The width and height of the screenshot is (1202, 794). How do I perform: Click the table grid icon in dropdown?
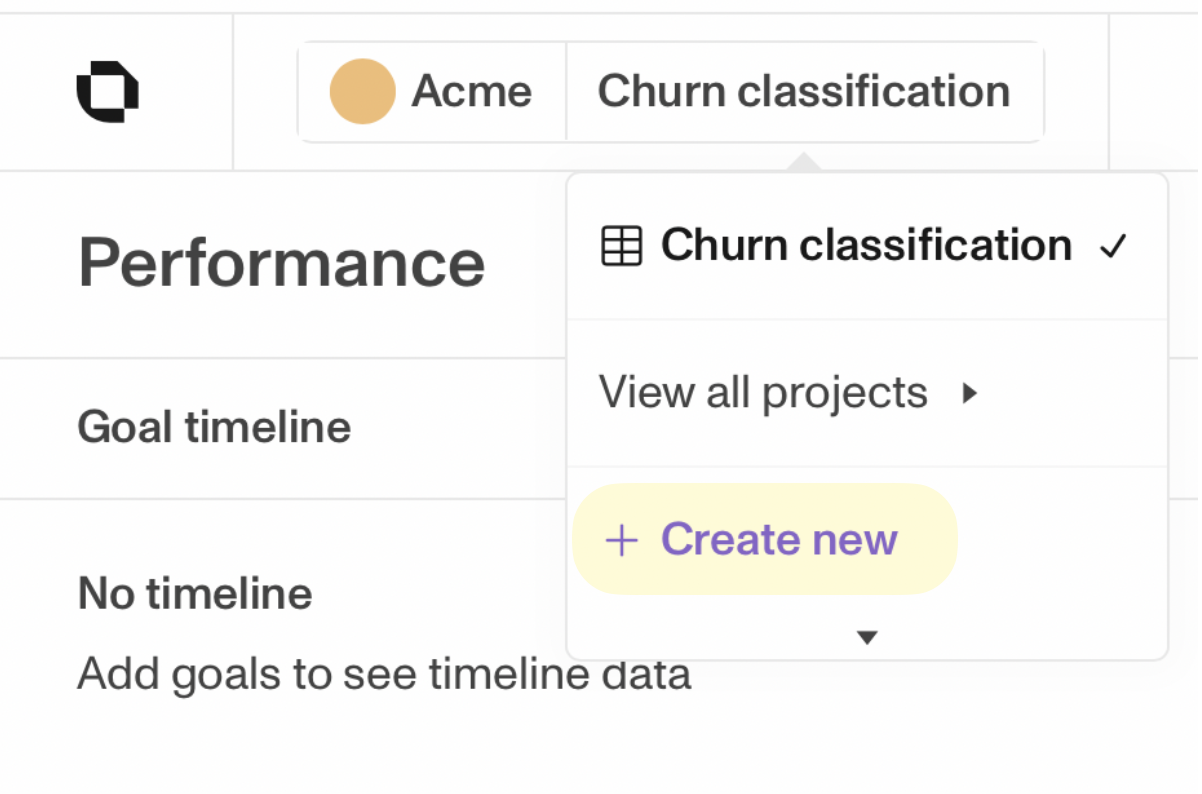click(x=621, y=246)
